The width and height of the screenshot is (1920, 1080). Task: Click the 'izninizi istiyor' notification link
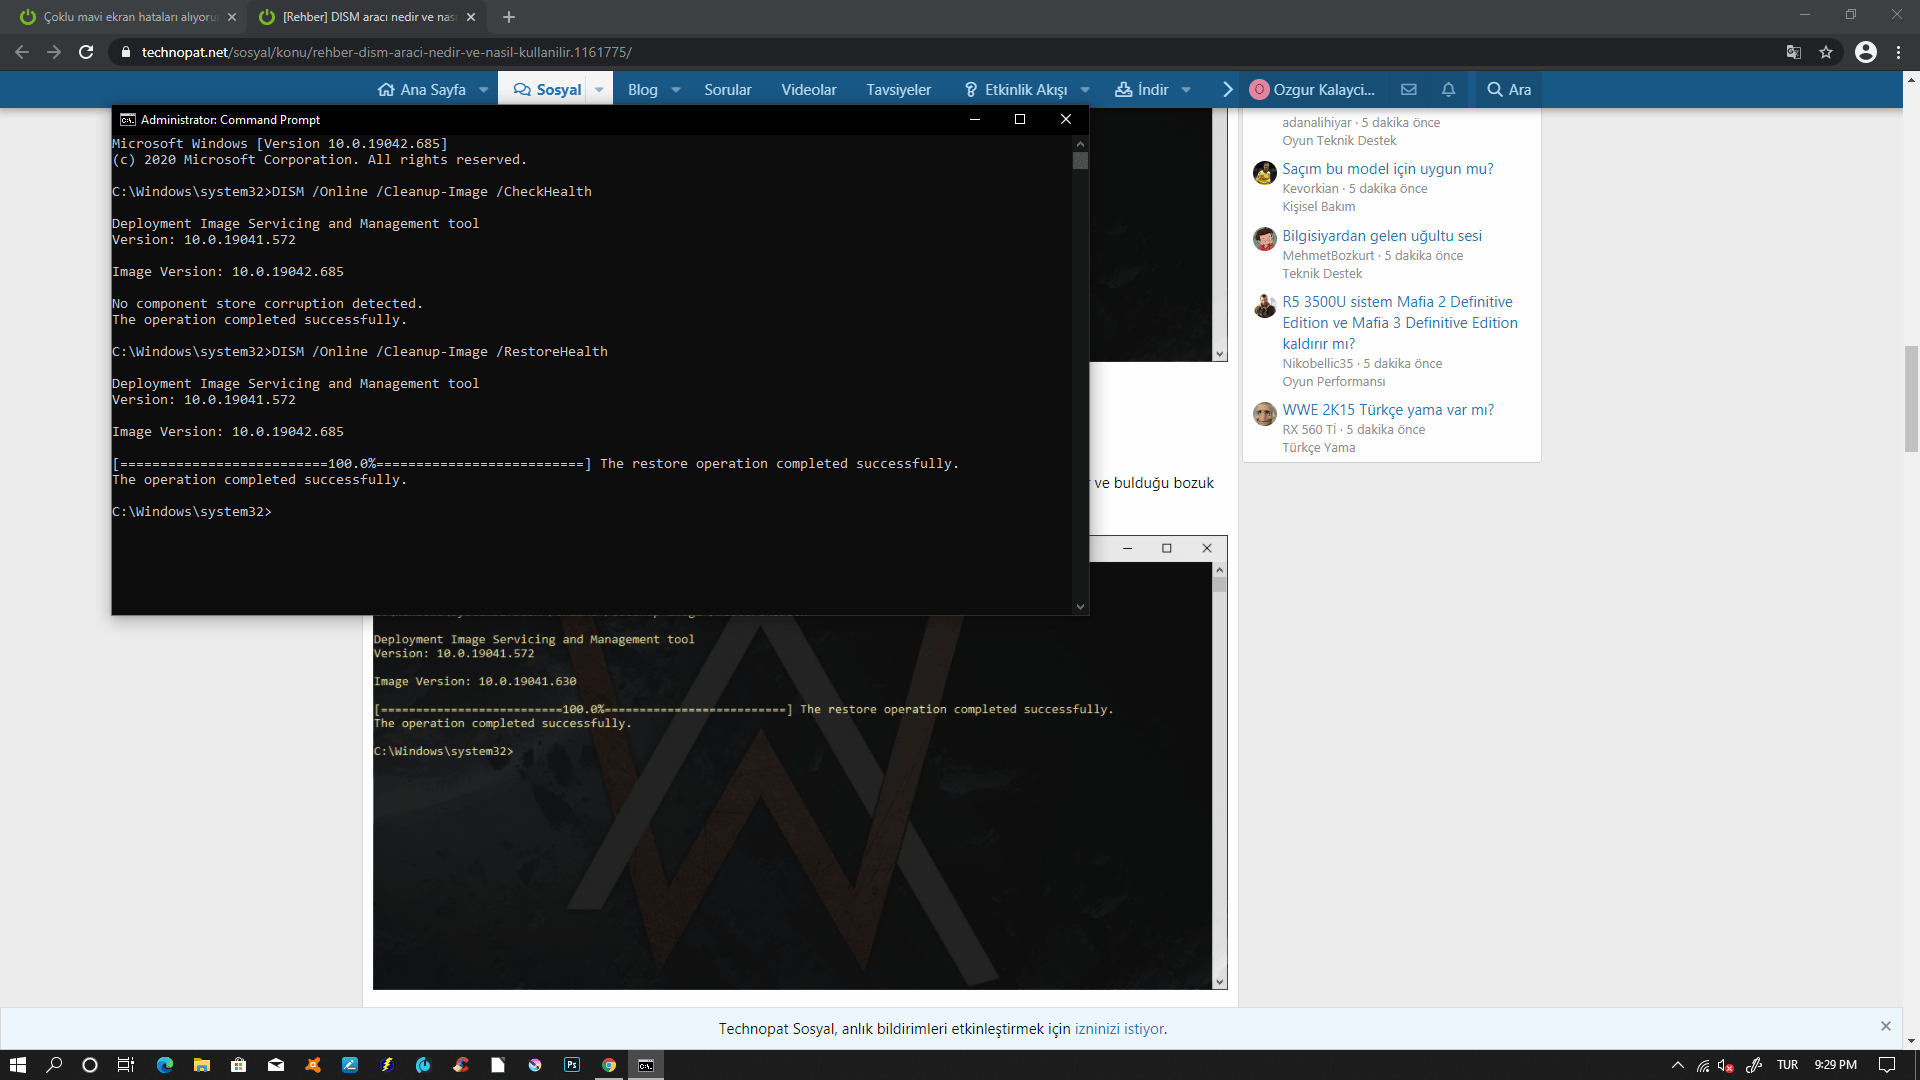pos(1119,1029)
